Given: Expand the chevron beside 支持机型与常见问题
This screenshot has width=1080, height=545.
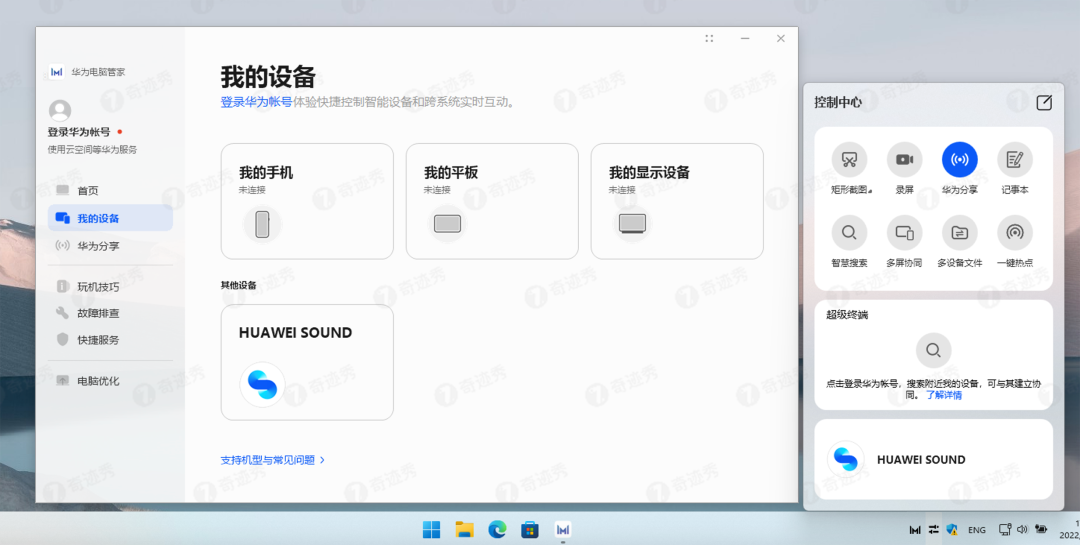Looking at the screenshot, I should (x=322, y=460).
